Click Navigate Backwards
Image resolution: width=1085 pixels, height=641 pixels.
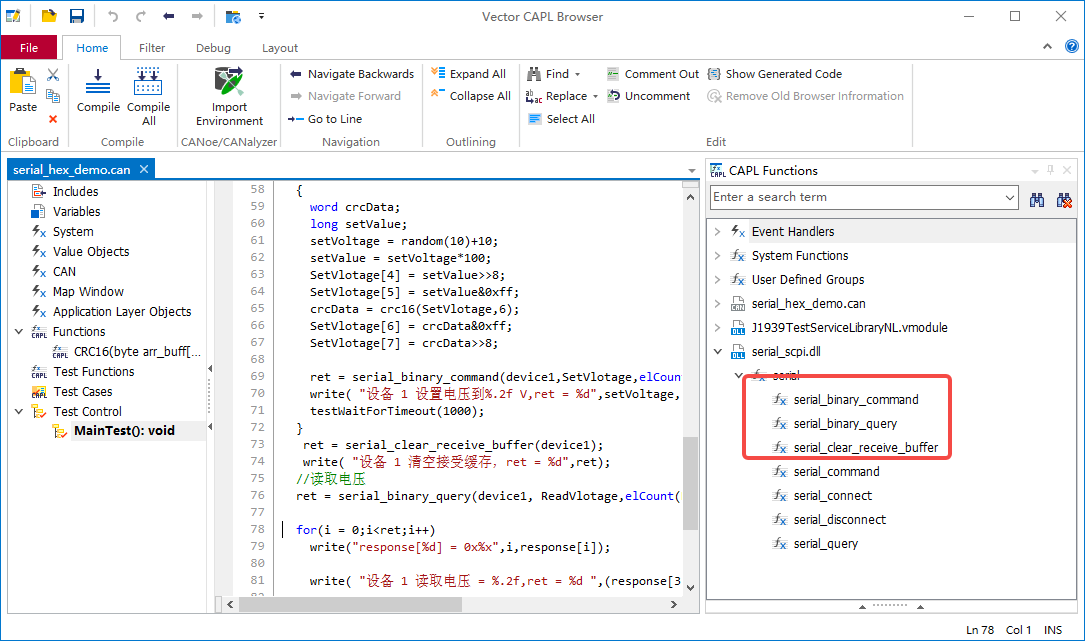coord(352,74)
